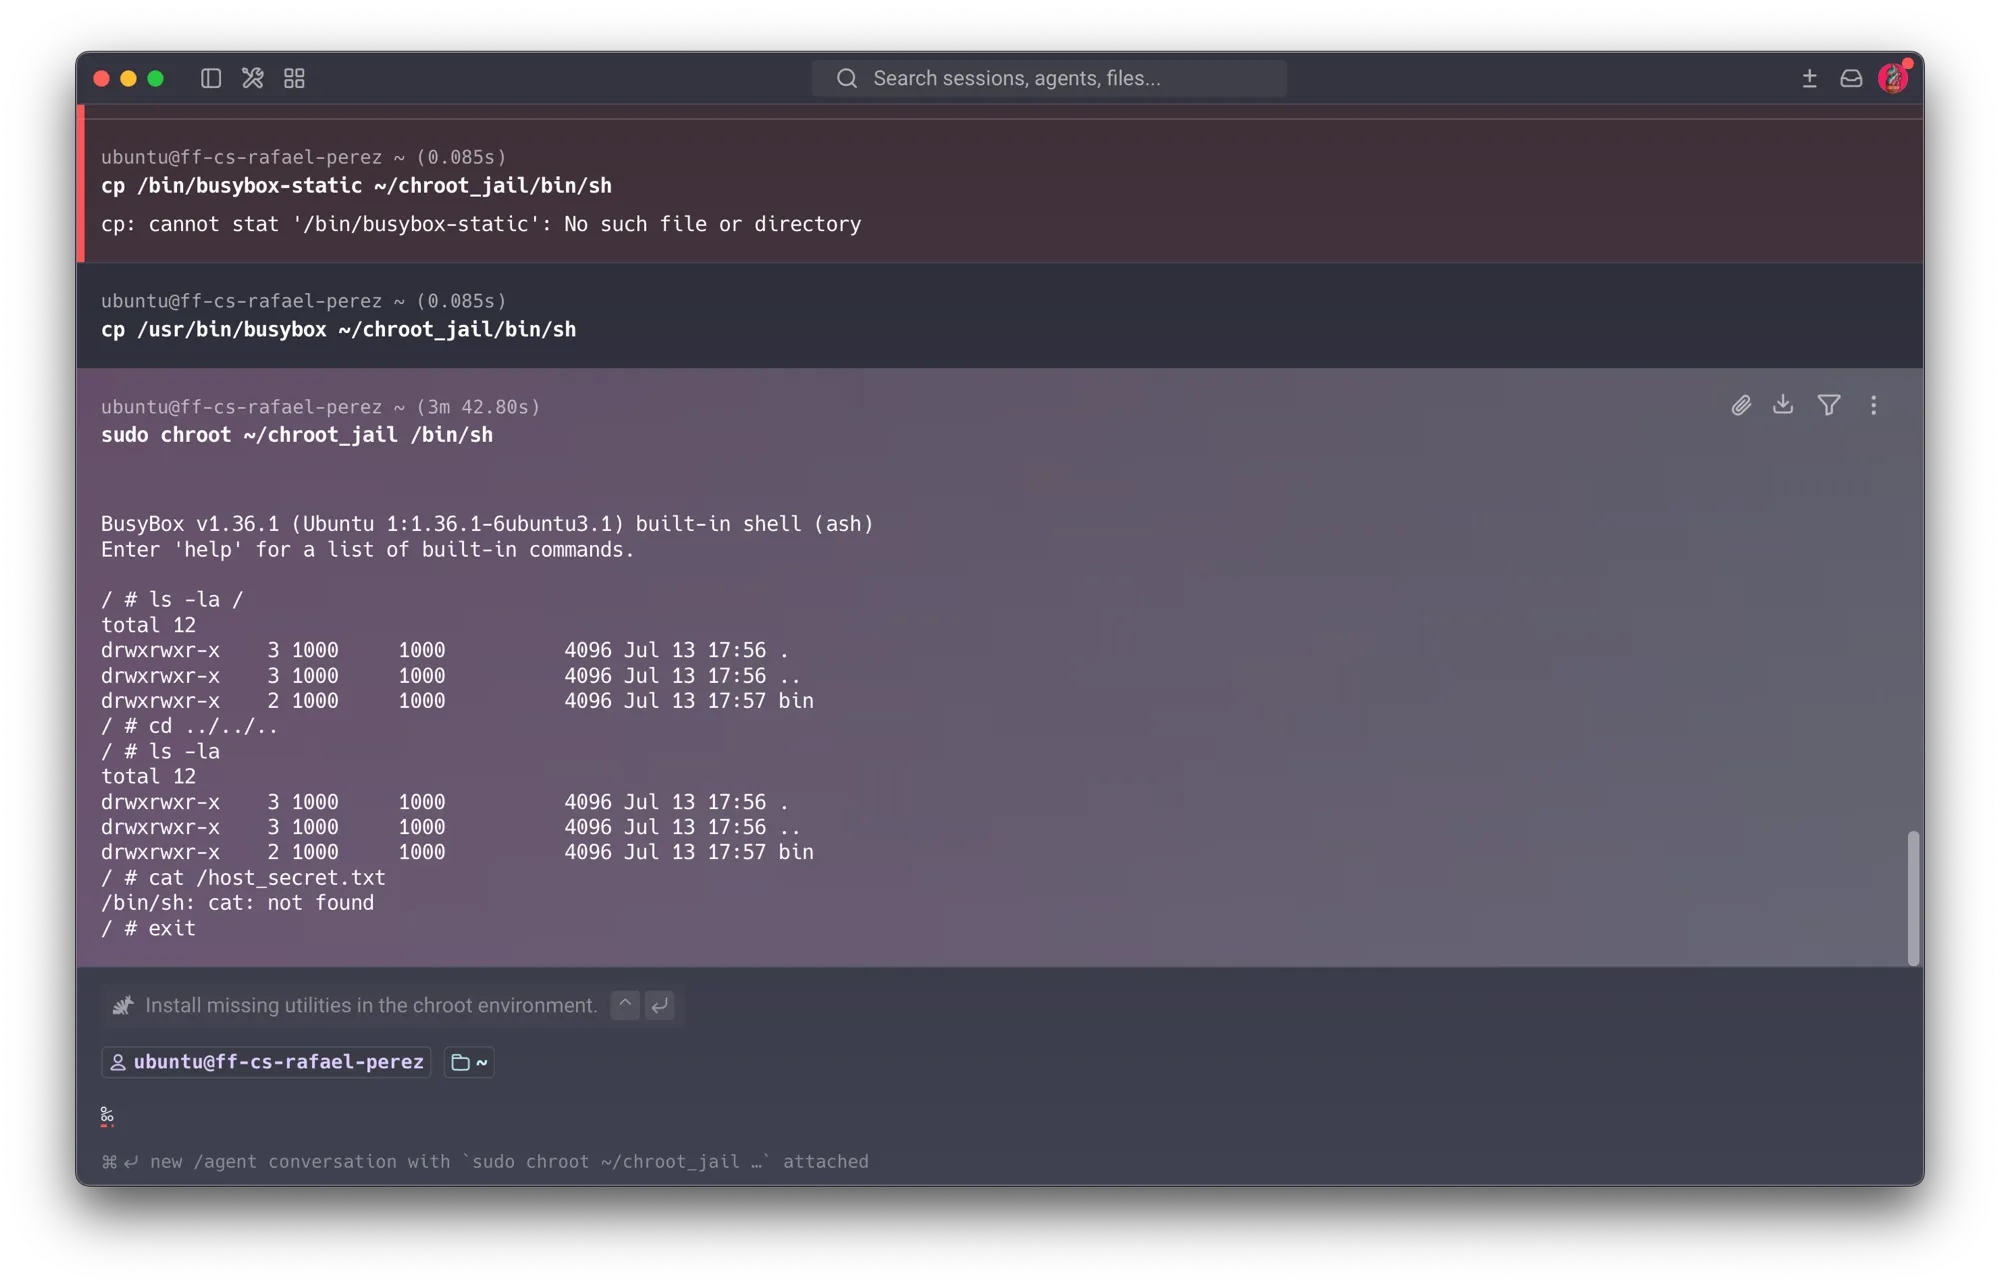The height and width of the screenshot is (1286, 2000).
Task: Attach the chroot block as context via the paperclip icon
Action: point(1741,405)
